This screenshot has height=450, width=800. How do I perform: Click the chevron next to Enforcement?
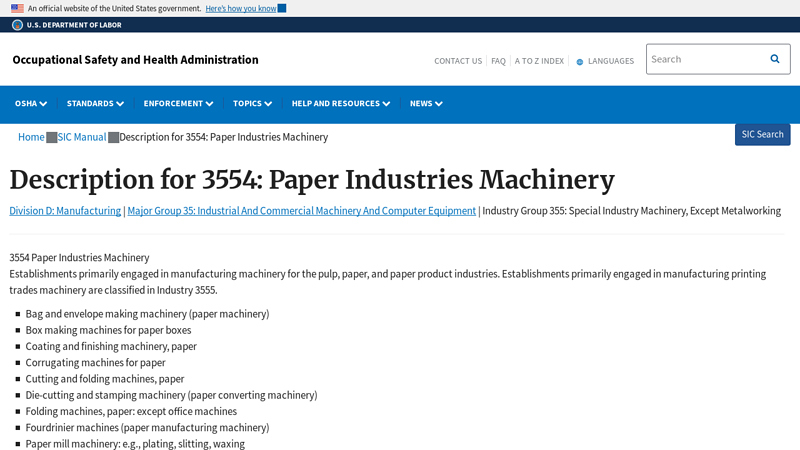(x=209, y=104)
